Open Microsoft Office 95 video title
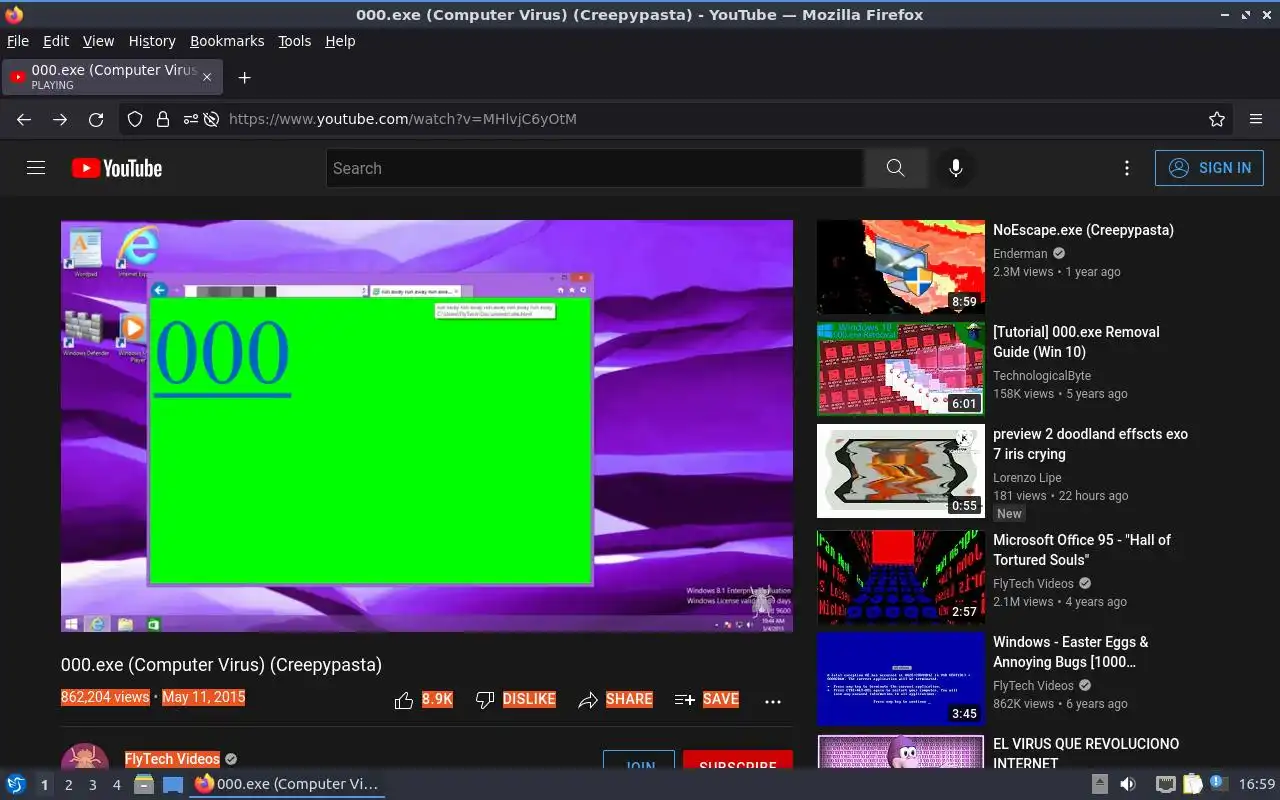This screenshot has height=800, width=1280. [x=1082, y=550]
